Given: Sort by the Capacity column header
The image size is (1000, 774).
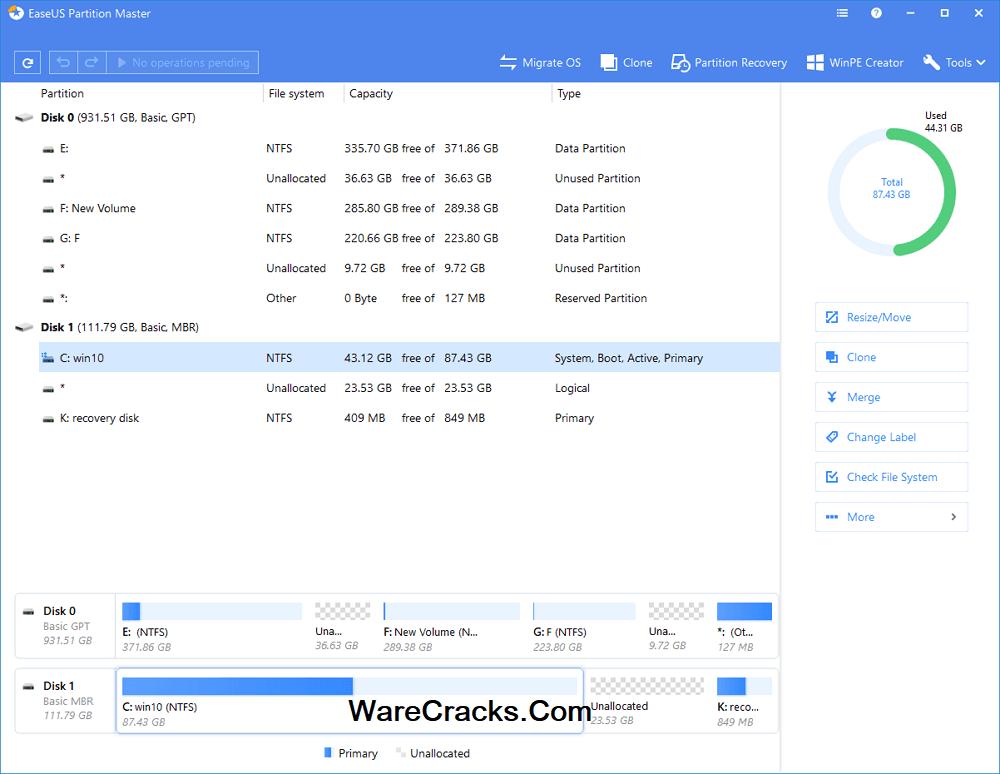Looking at the screenshot, I should [x=371, y=94].
